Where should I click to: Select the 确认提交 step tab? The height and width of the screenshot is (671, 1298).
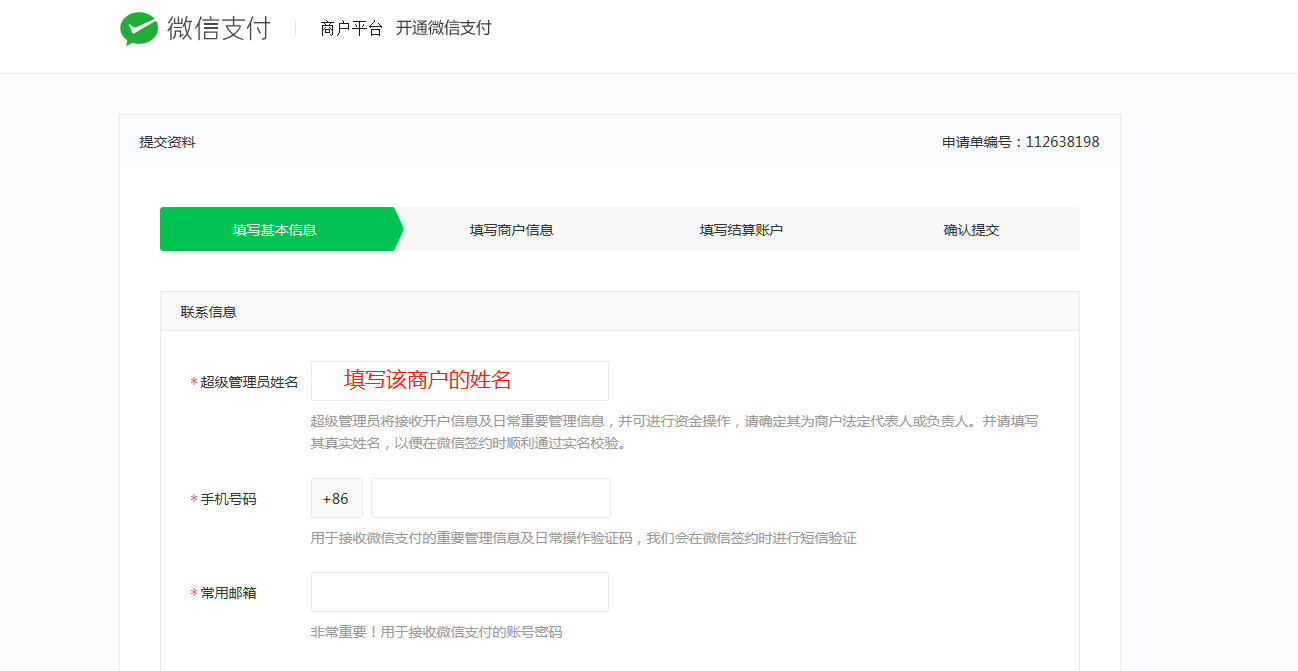pos(971,230)
